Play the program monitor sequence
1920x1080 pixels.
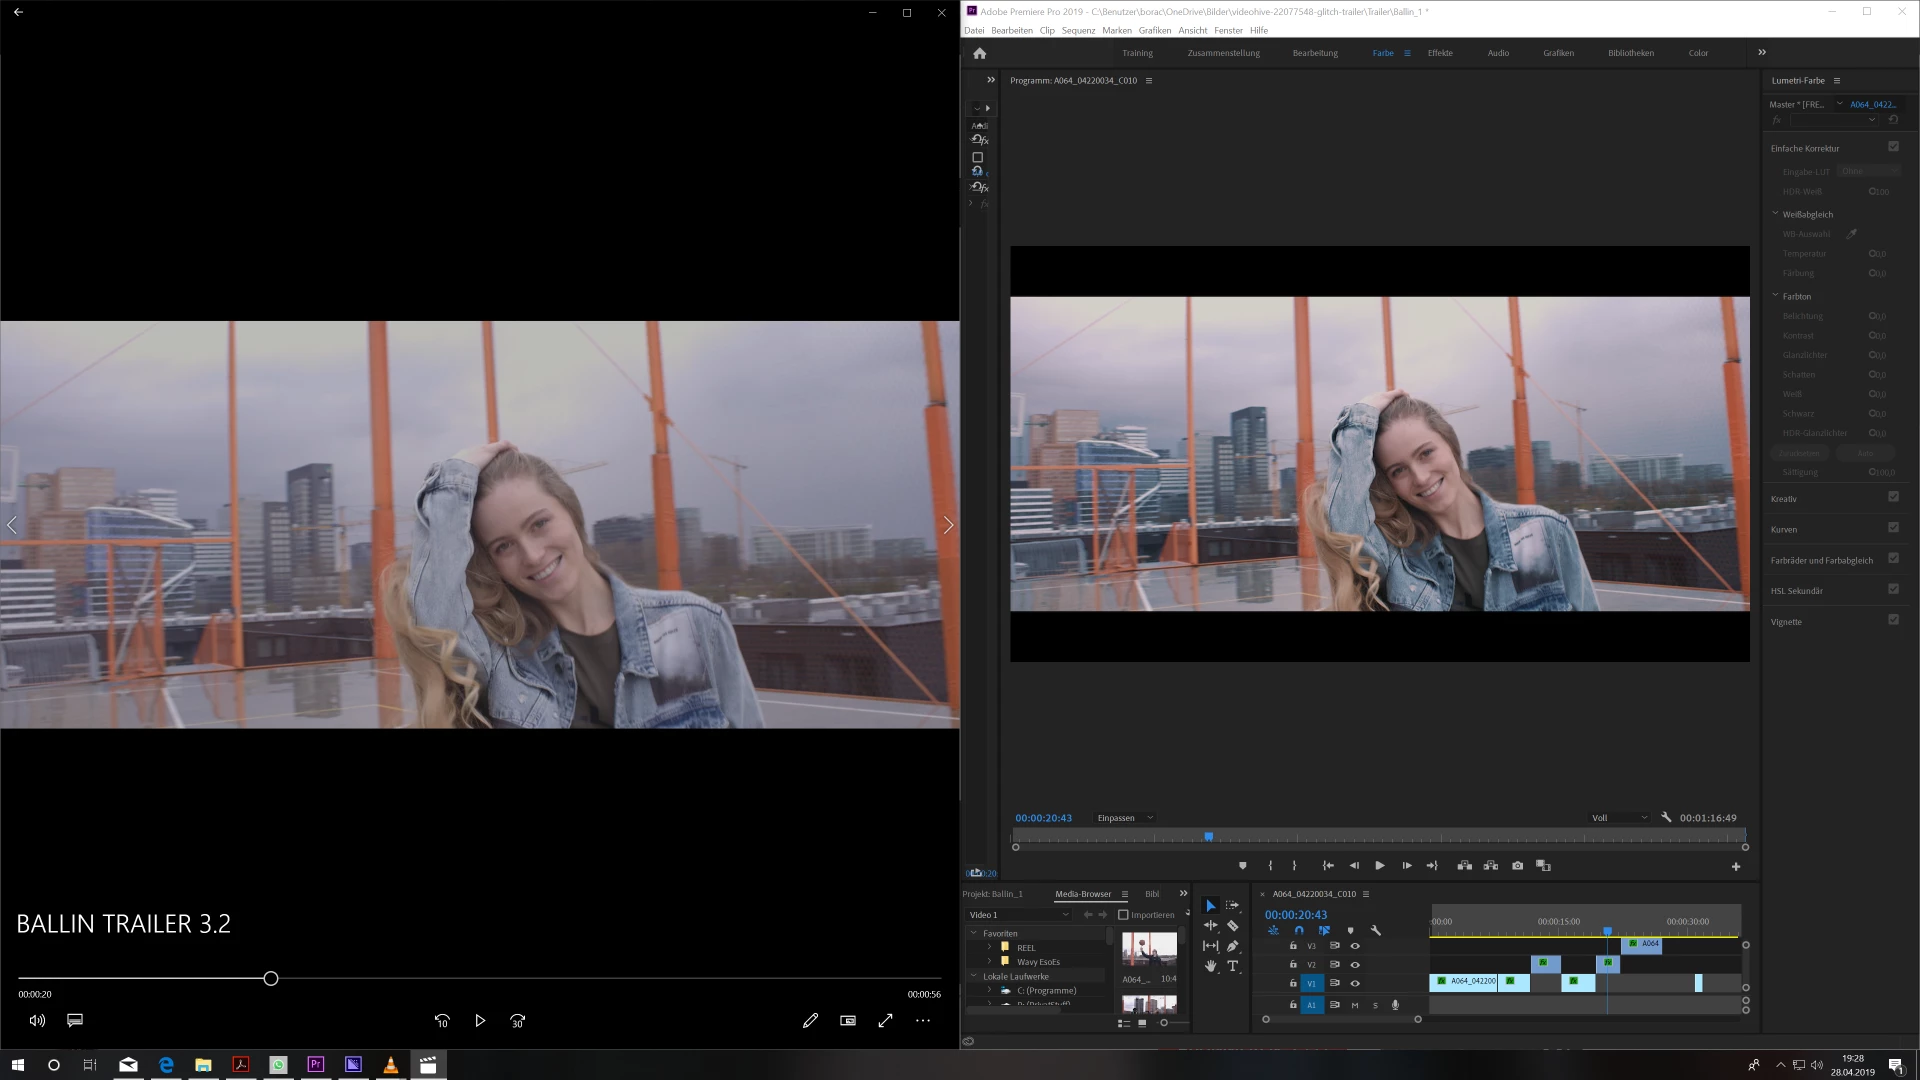pos(1380,866)
